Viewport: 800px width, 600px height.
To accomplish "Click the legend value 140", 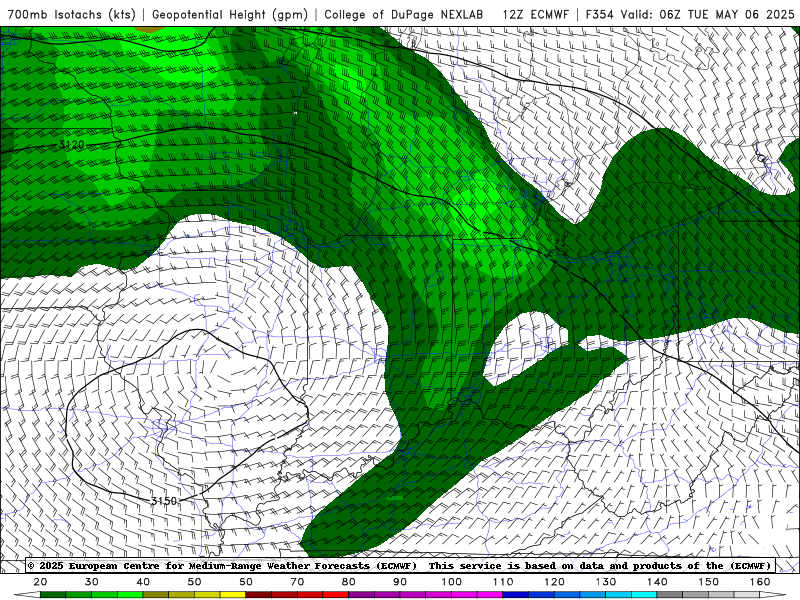I will pyautogui.click(x=657, y=582).
